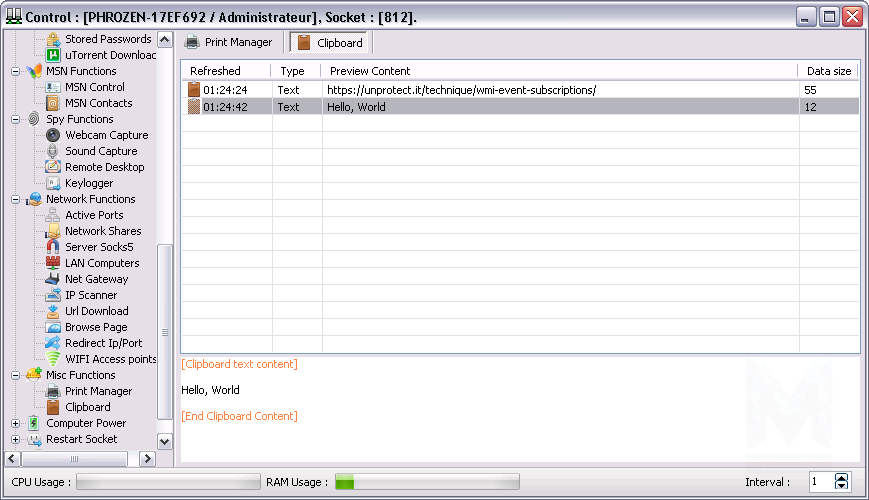This screenshot has width=869, height=500.
Task: Select the clipboard entry with unprotect.it URL
Action: (461, 90)
